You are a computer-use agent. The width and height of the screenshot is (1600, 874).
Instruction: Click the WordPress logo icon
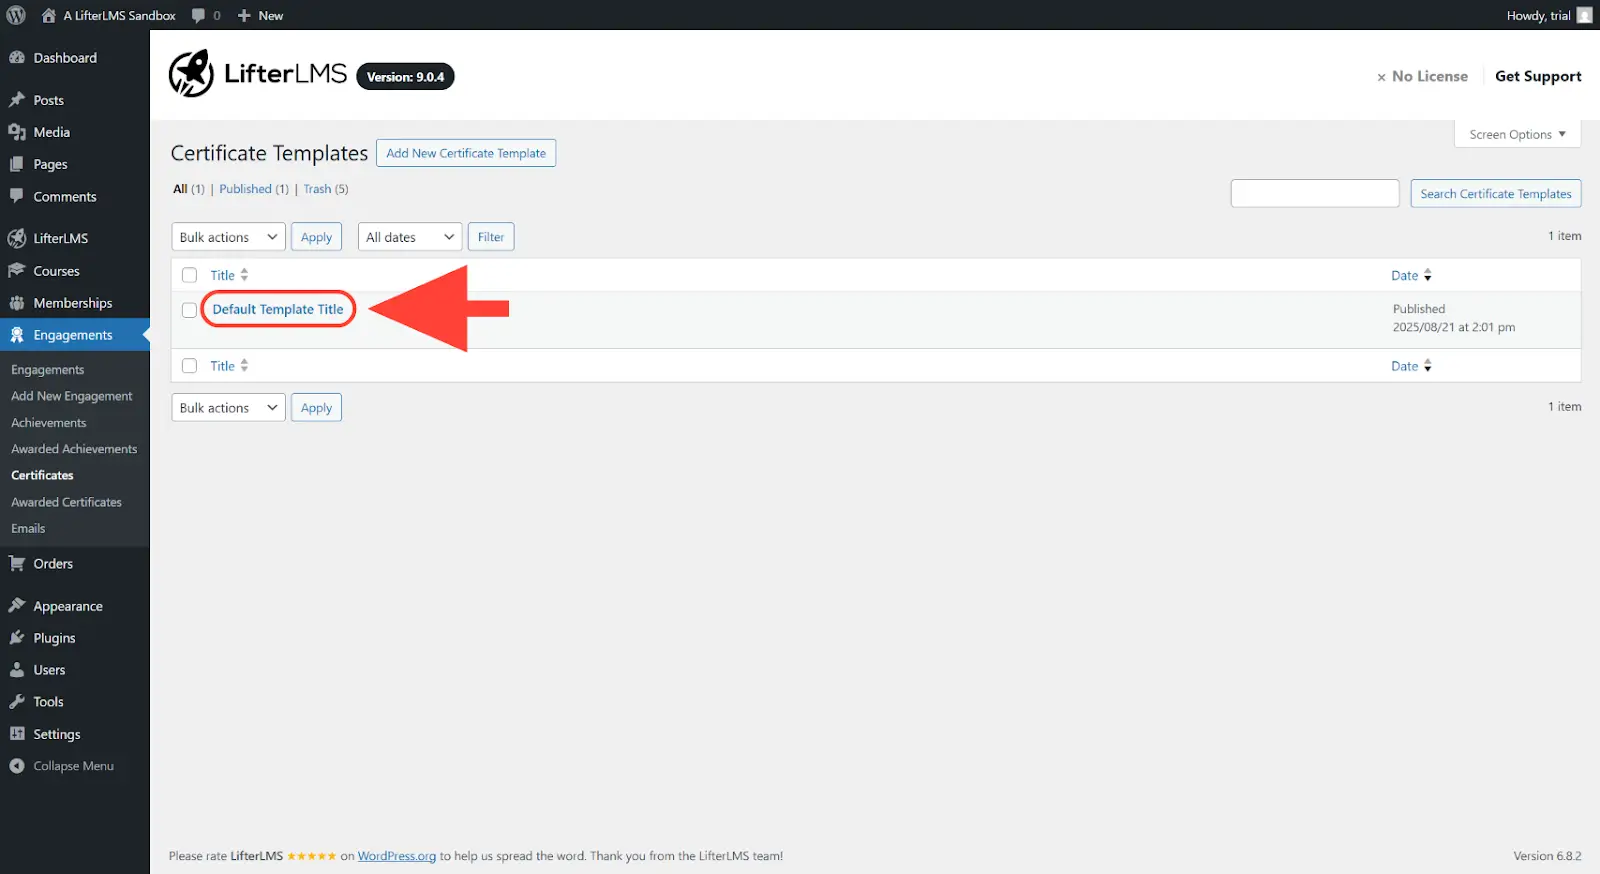tap(16, 15)
